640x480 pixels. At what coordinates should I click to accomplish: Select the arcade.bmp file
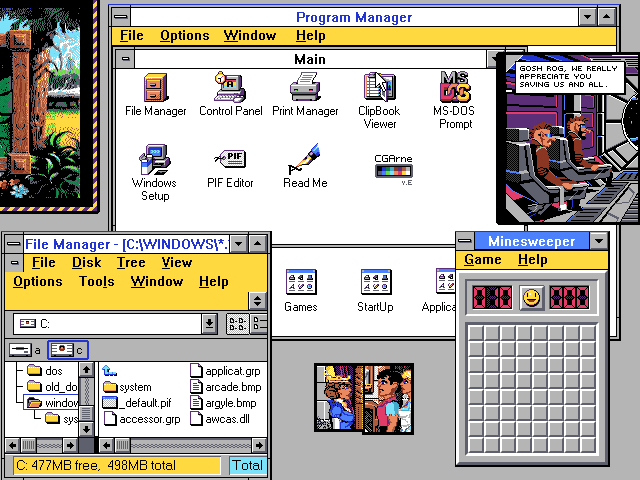226,387
